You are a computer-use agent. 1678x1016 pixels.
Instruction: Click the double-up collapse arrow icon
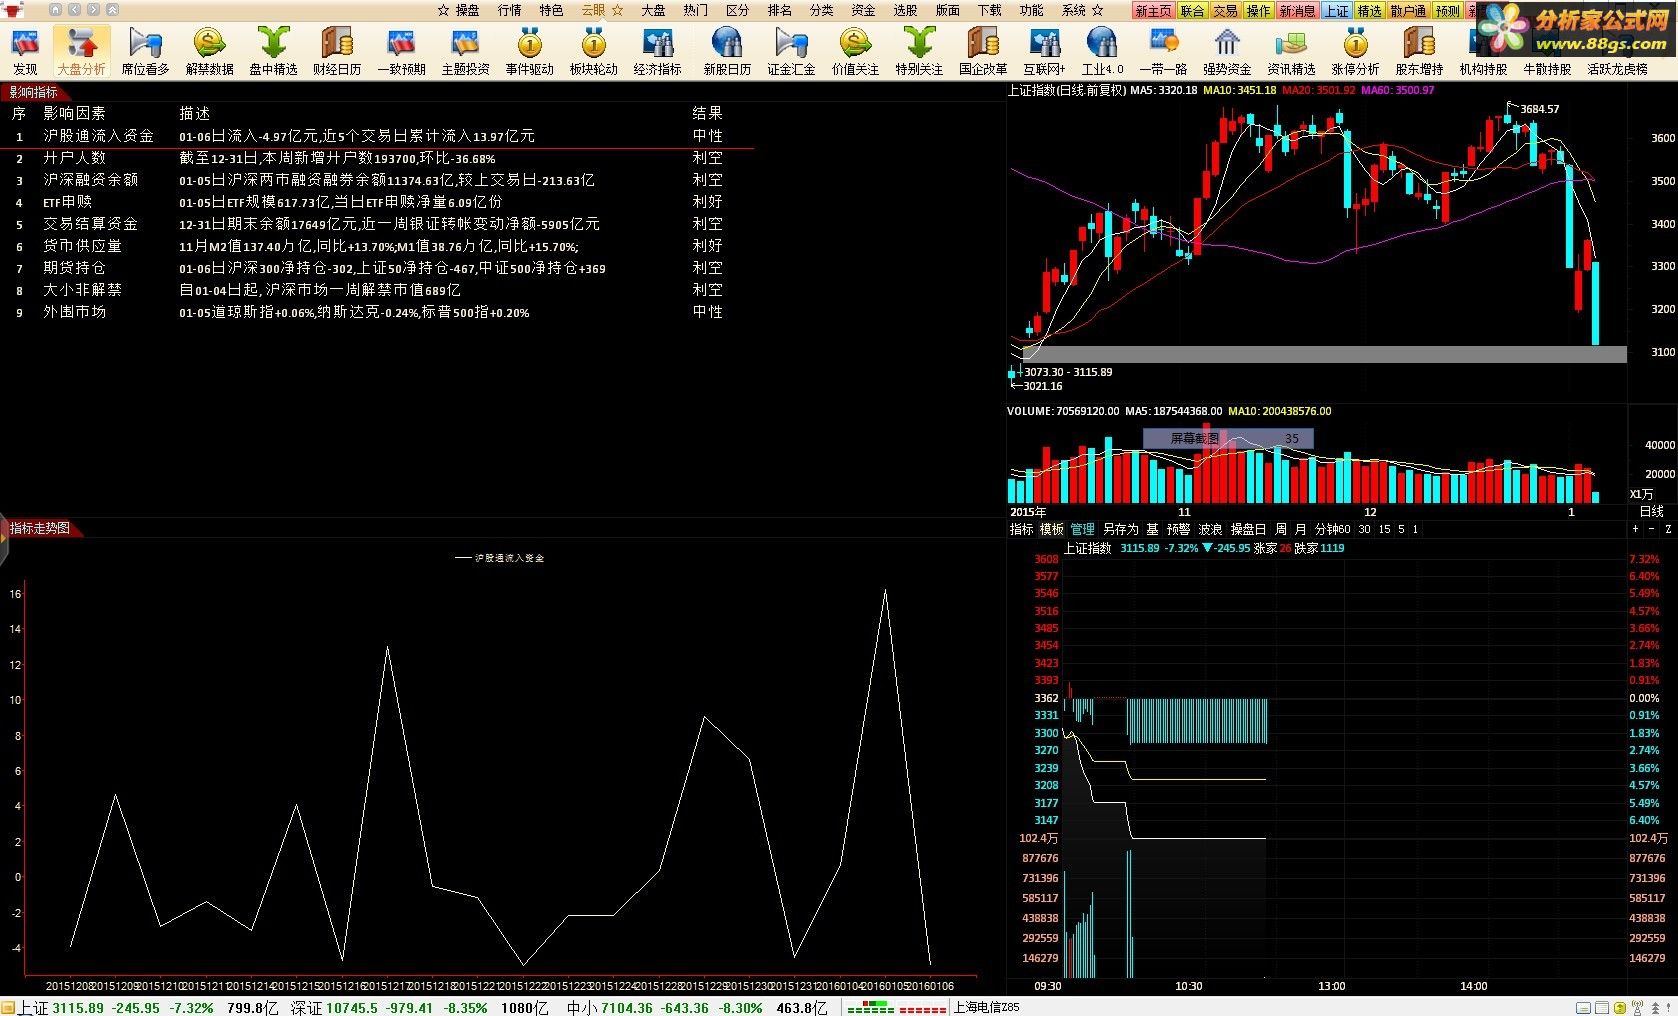click(112, 10)
